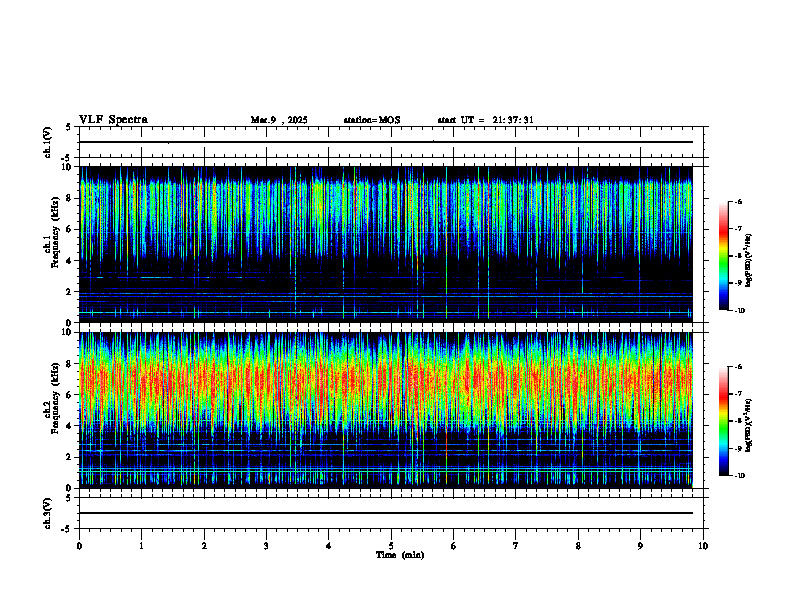792x612 pixels.
Task: Click the time axis tick label 6
Action: point(454,546)
